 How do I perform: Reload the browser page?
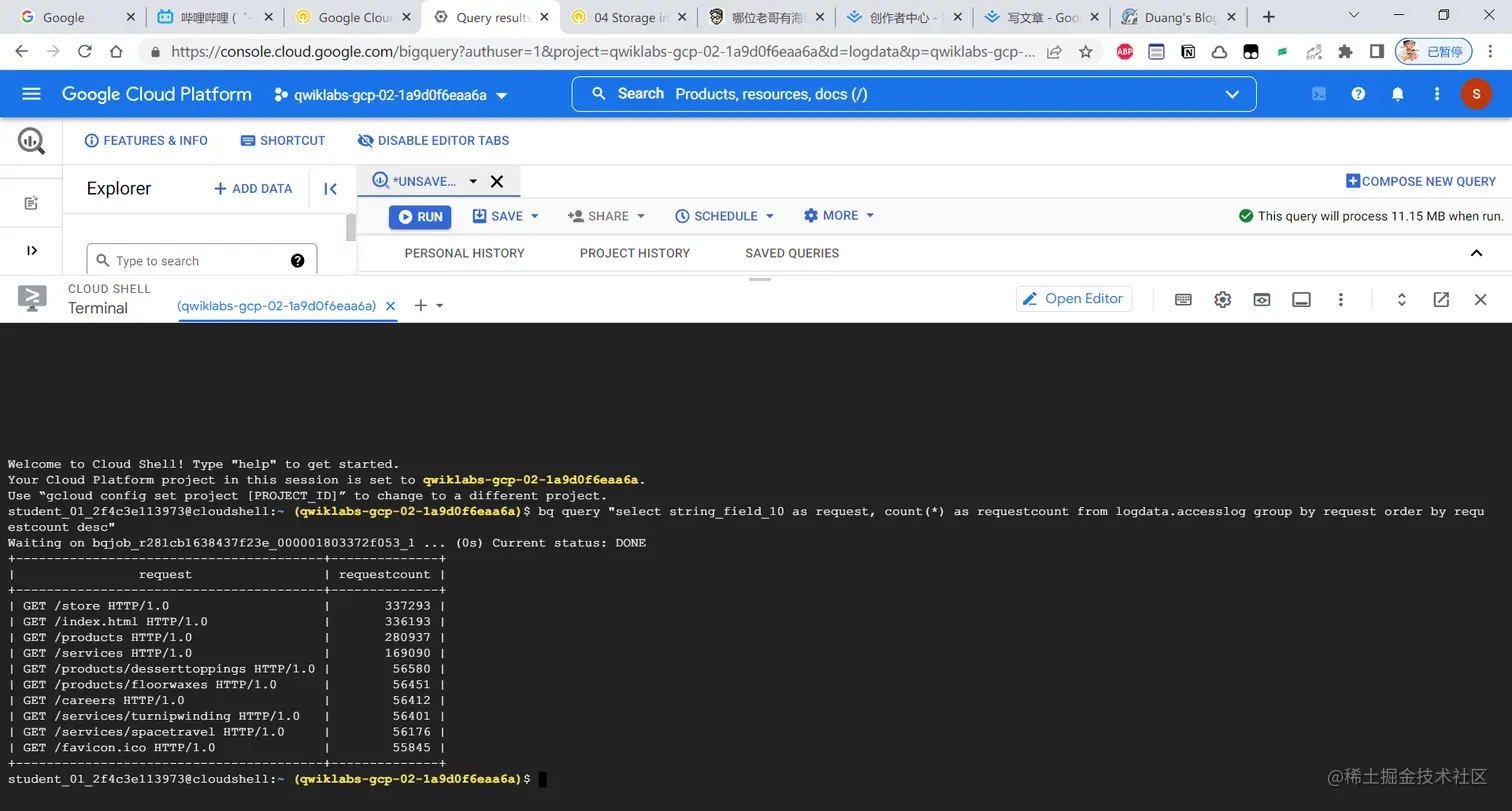[x=85, y=52]
